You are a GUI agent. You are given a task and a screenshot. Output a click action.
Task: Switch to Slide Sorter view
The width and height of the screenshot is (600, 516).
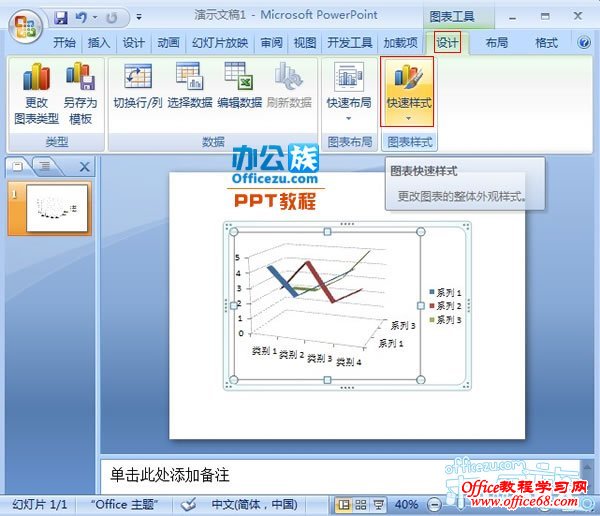pyautogui.click(x=360, y=505)
